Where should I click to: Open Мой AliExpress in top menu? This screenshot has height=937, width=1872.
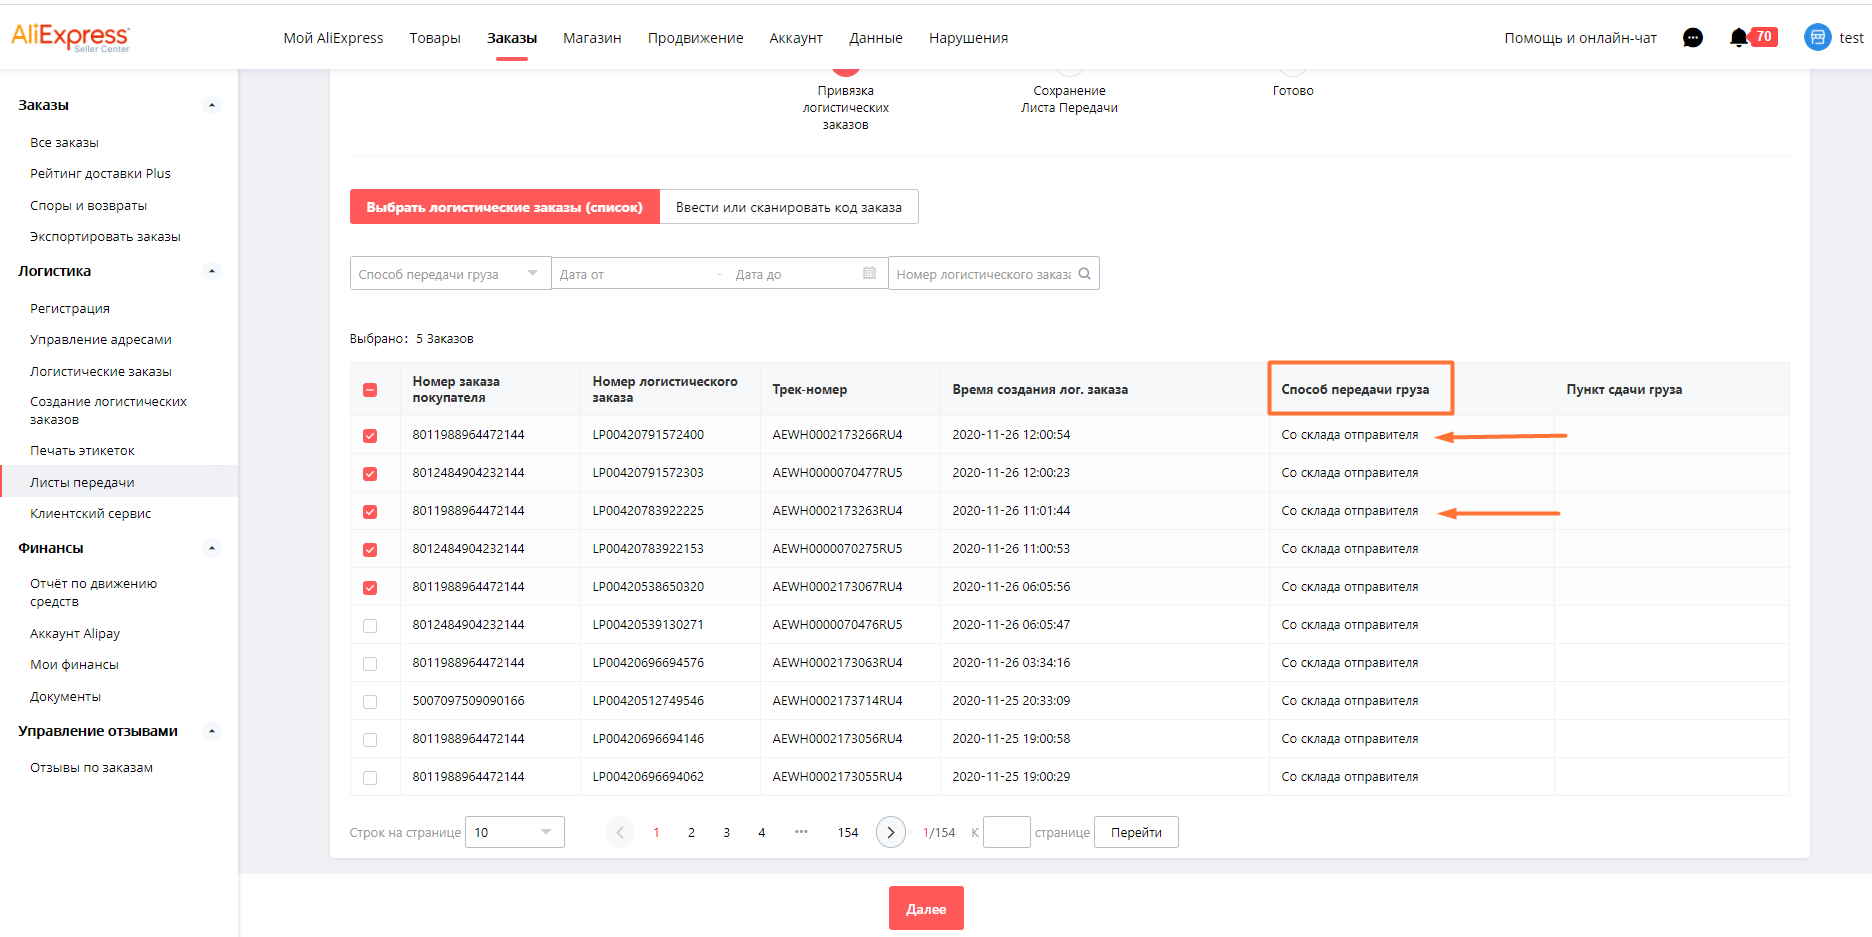coord(333,38)
